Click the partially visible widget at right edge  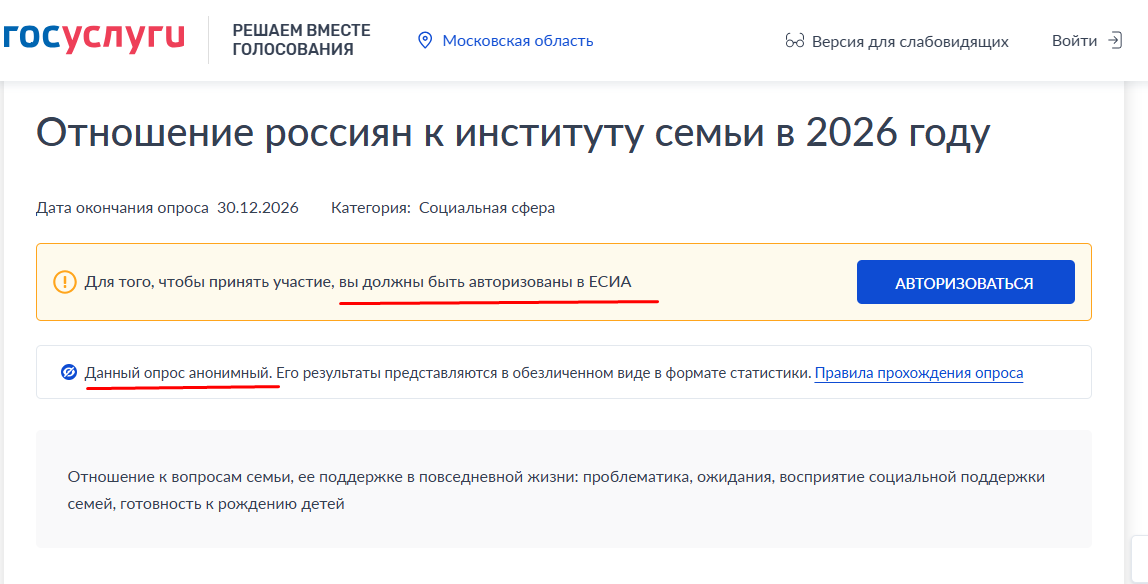coord(1140,560)
